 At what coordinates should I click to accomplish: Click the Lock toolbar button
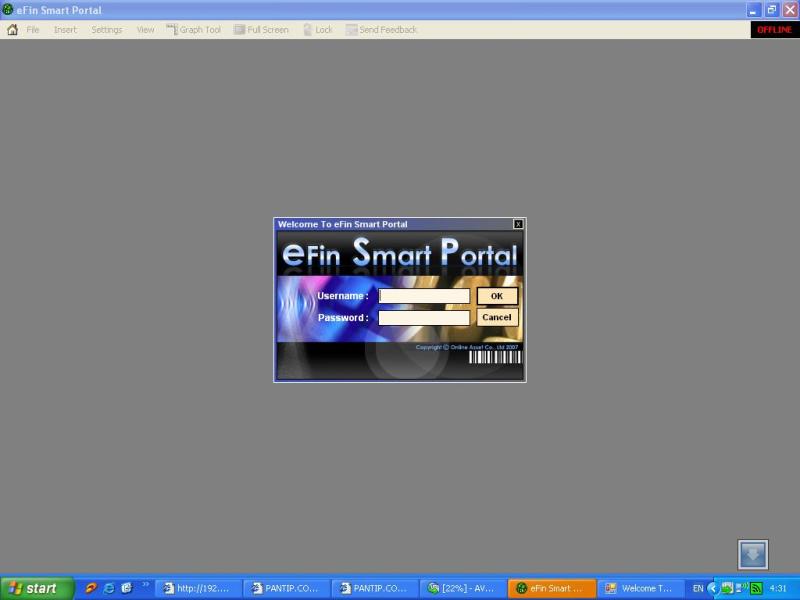point(317,30)
